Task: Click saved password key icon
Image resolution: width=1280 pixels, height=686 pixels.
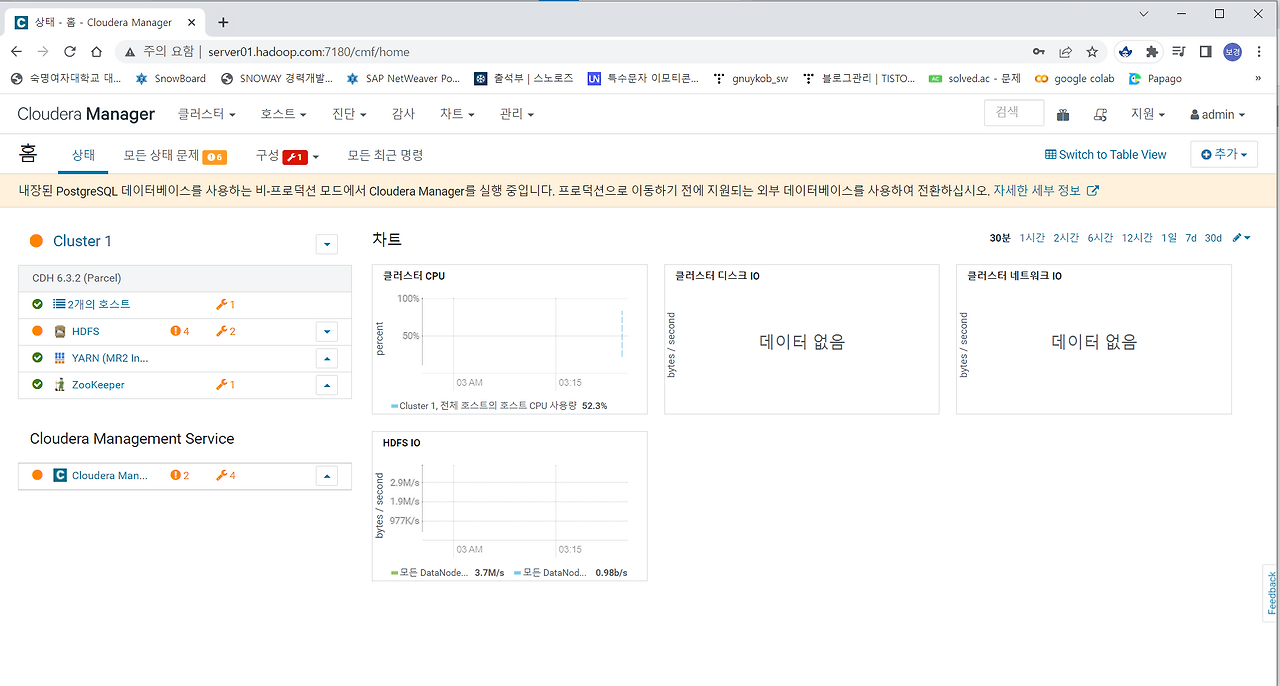Action: (x=1040, y=52)
